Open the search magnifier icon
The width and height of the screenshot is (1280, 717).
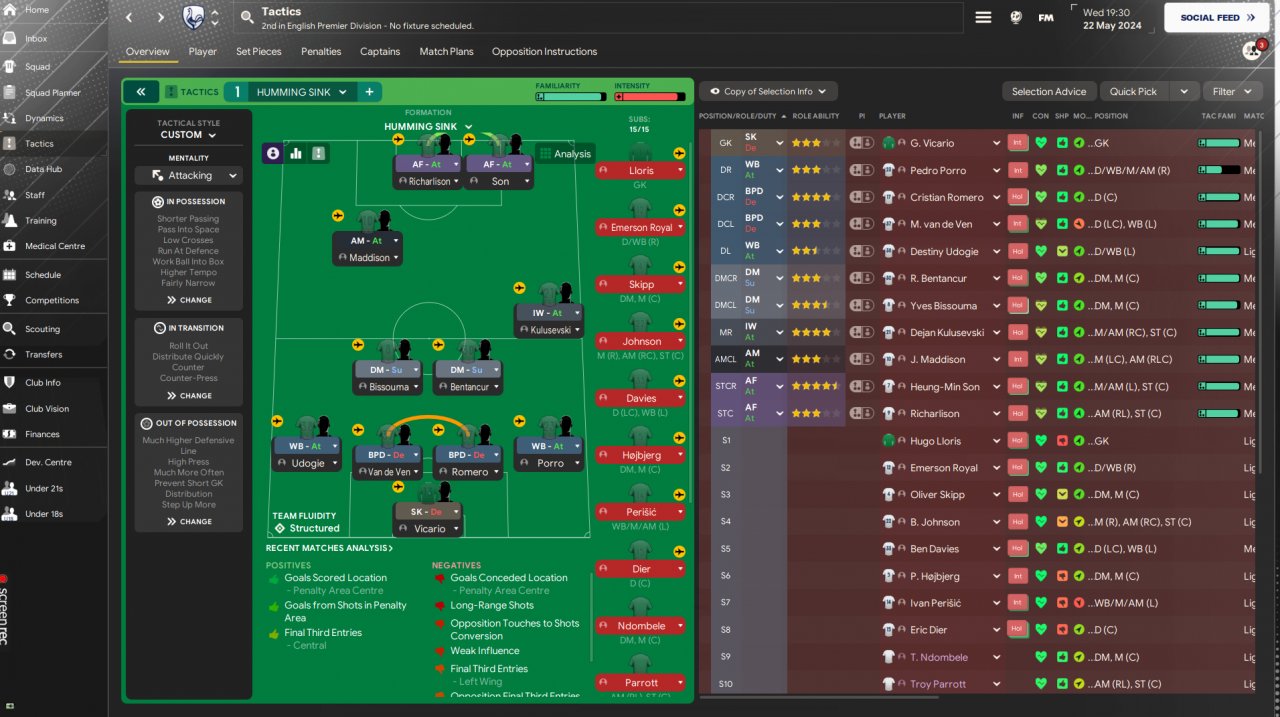(247, 17)
